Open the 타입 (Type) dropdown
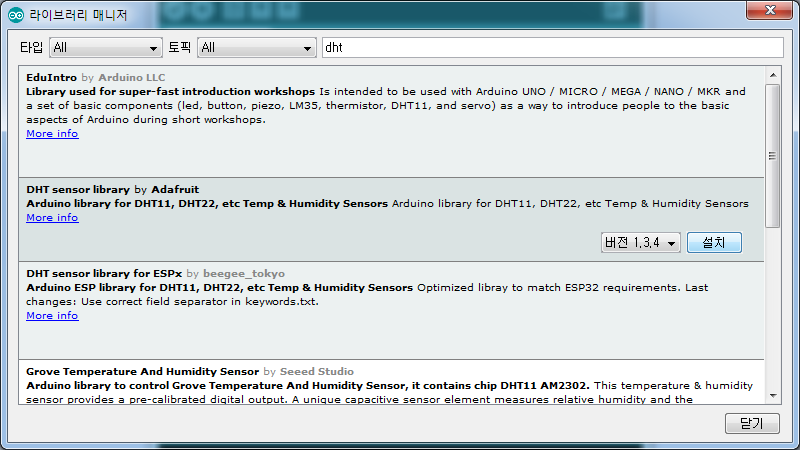Viewport: 800px width, 451px height. pos(106,48)
